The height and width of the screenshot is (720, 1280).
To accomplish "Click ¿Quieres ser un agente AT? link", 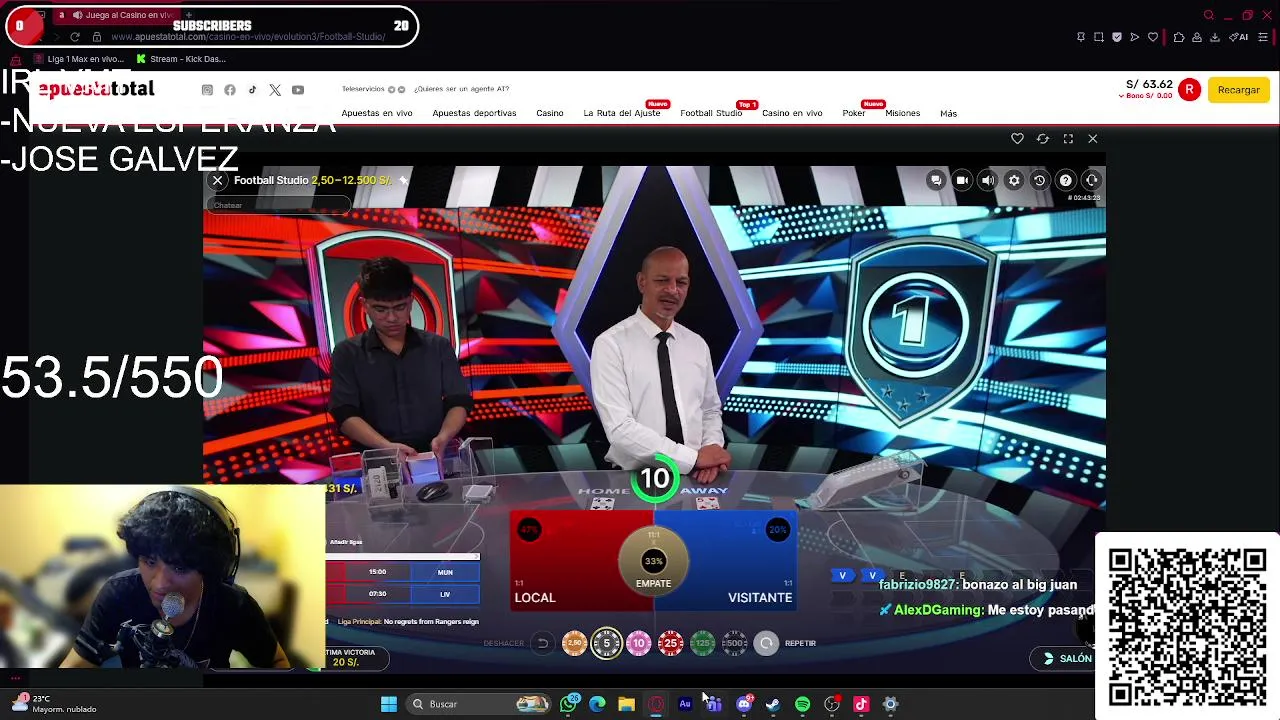I will [462, 89].
